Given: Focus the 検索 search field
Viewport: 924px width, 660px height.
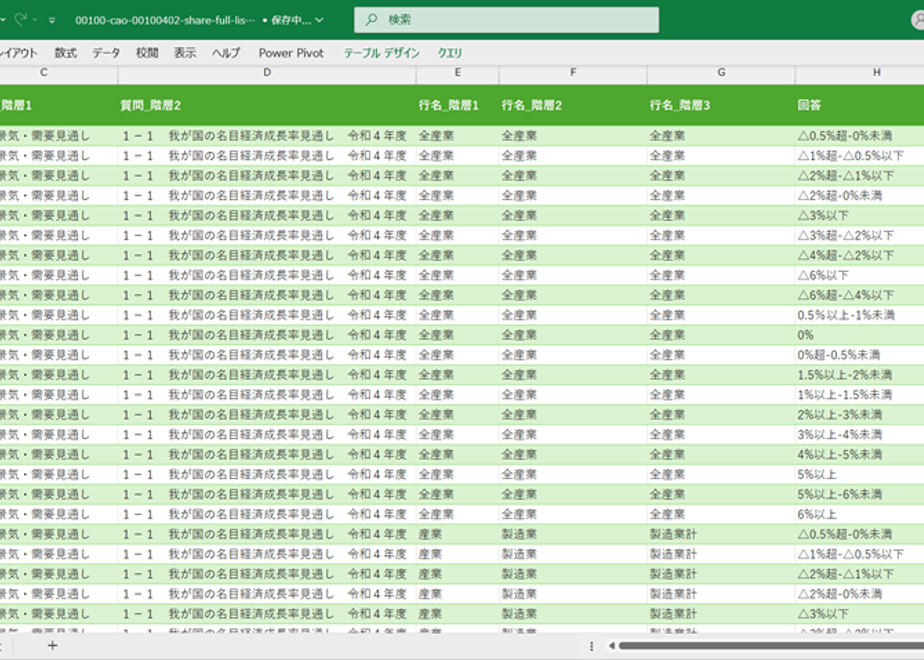Looking at the screenshot, I should tap(506, 20).
